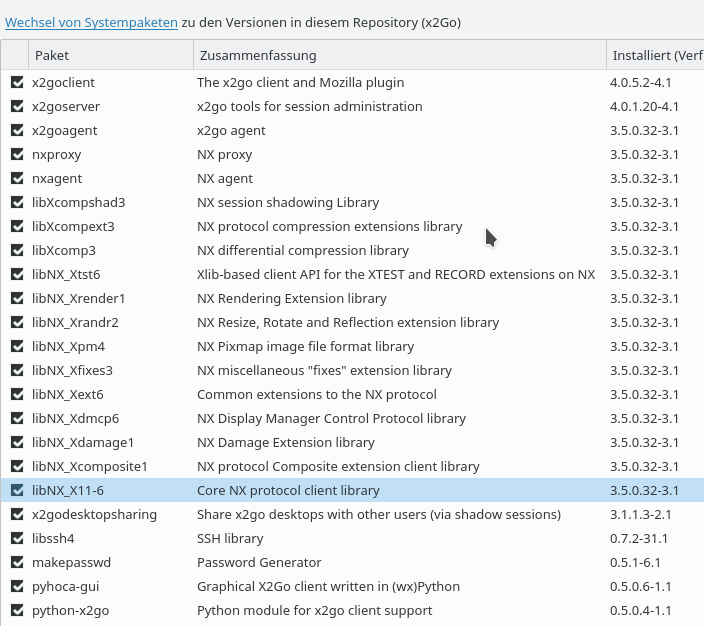The width and height of the screenshot is (704, 626).
Task: Select the x2goclient package name
Action: click(x=63, y=83)
